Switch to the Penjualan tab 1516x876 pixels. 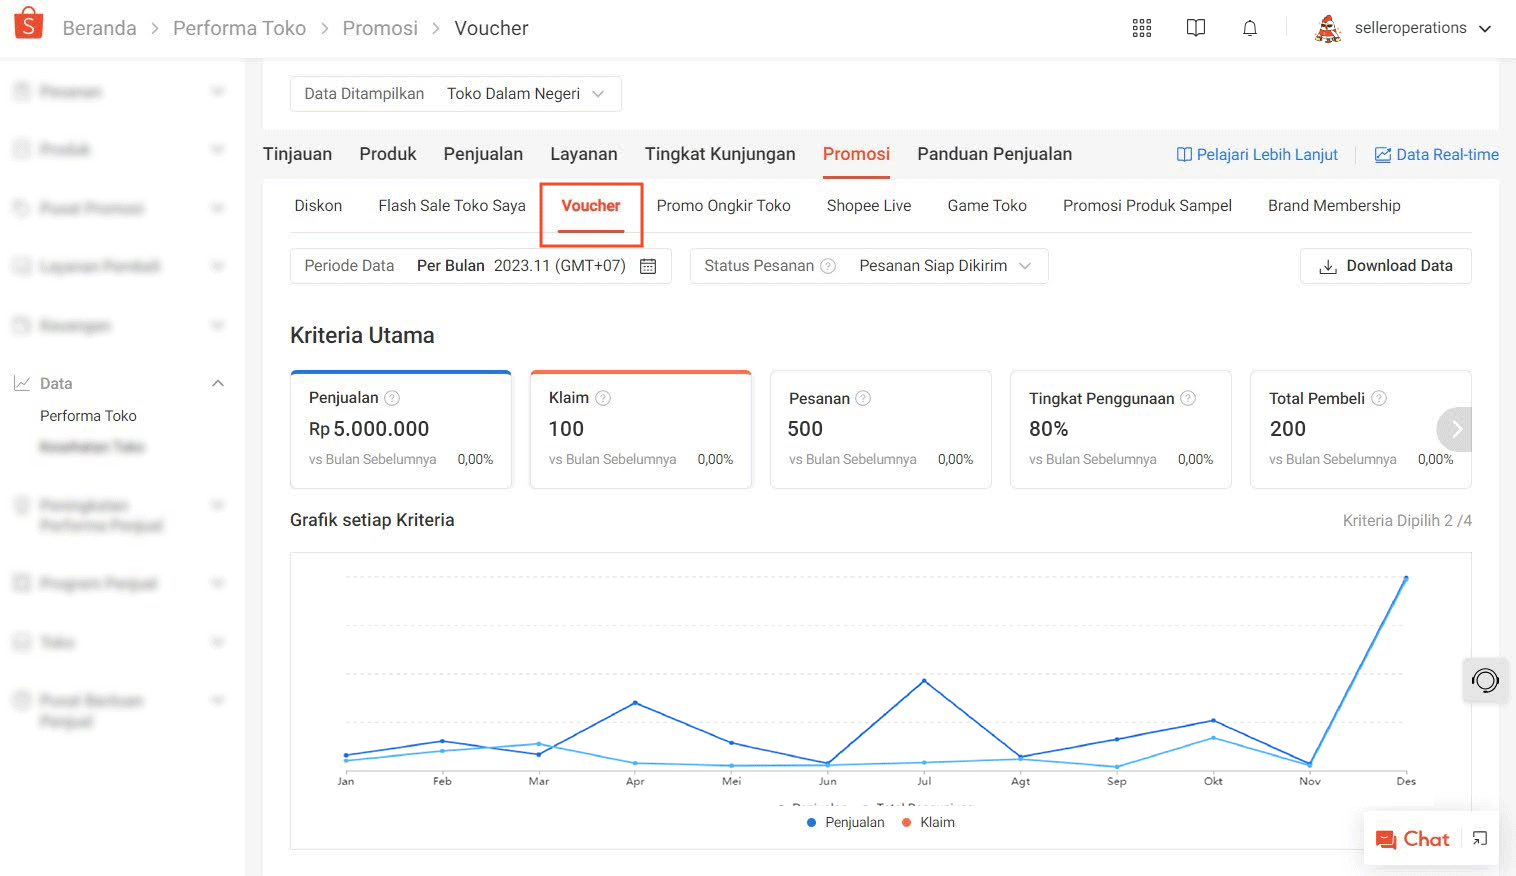tap(483, 154)
